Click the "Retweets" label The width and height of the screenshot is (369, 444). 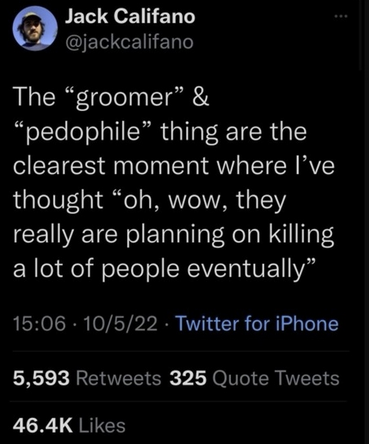coord(119,379)
